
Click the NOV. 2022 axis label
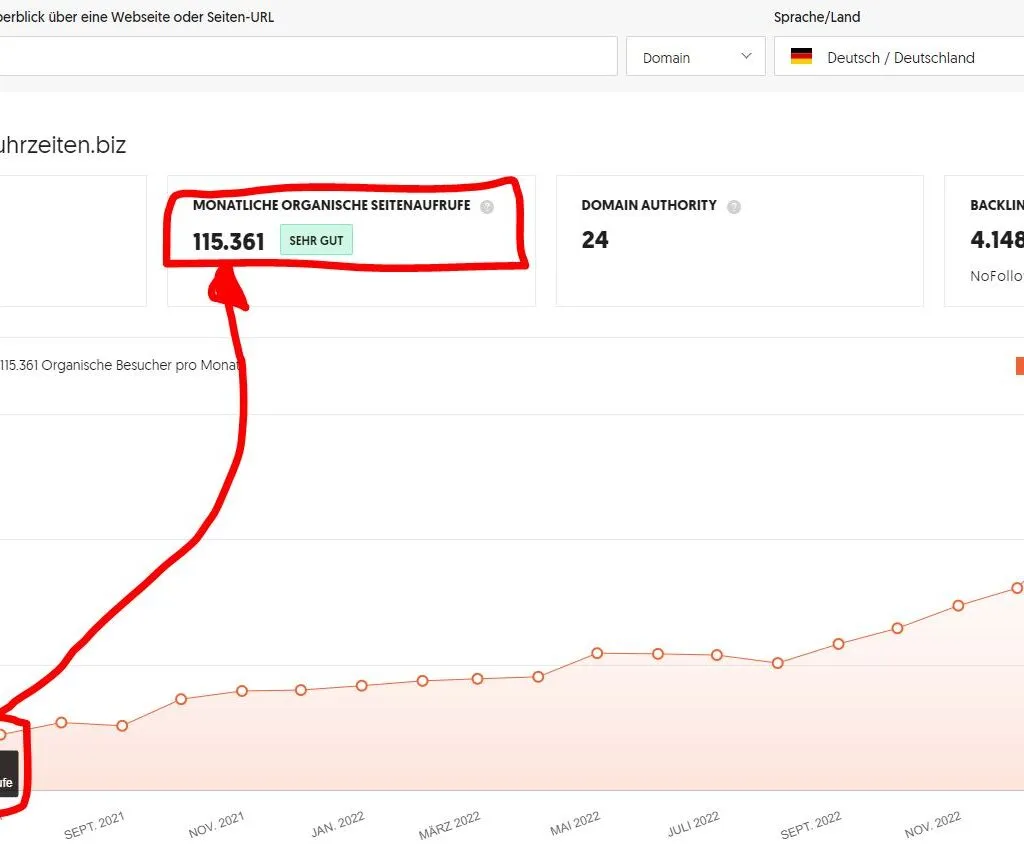click(933, 824)
